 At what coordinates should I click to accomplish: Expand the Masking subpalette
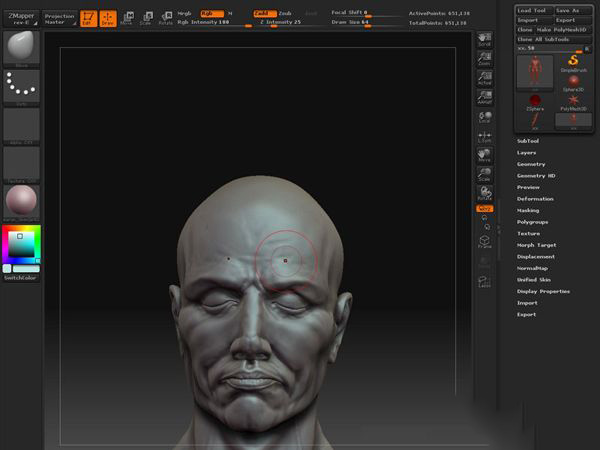point(528,210)
